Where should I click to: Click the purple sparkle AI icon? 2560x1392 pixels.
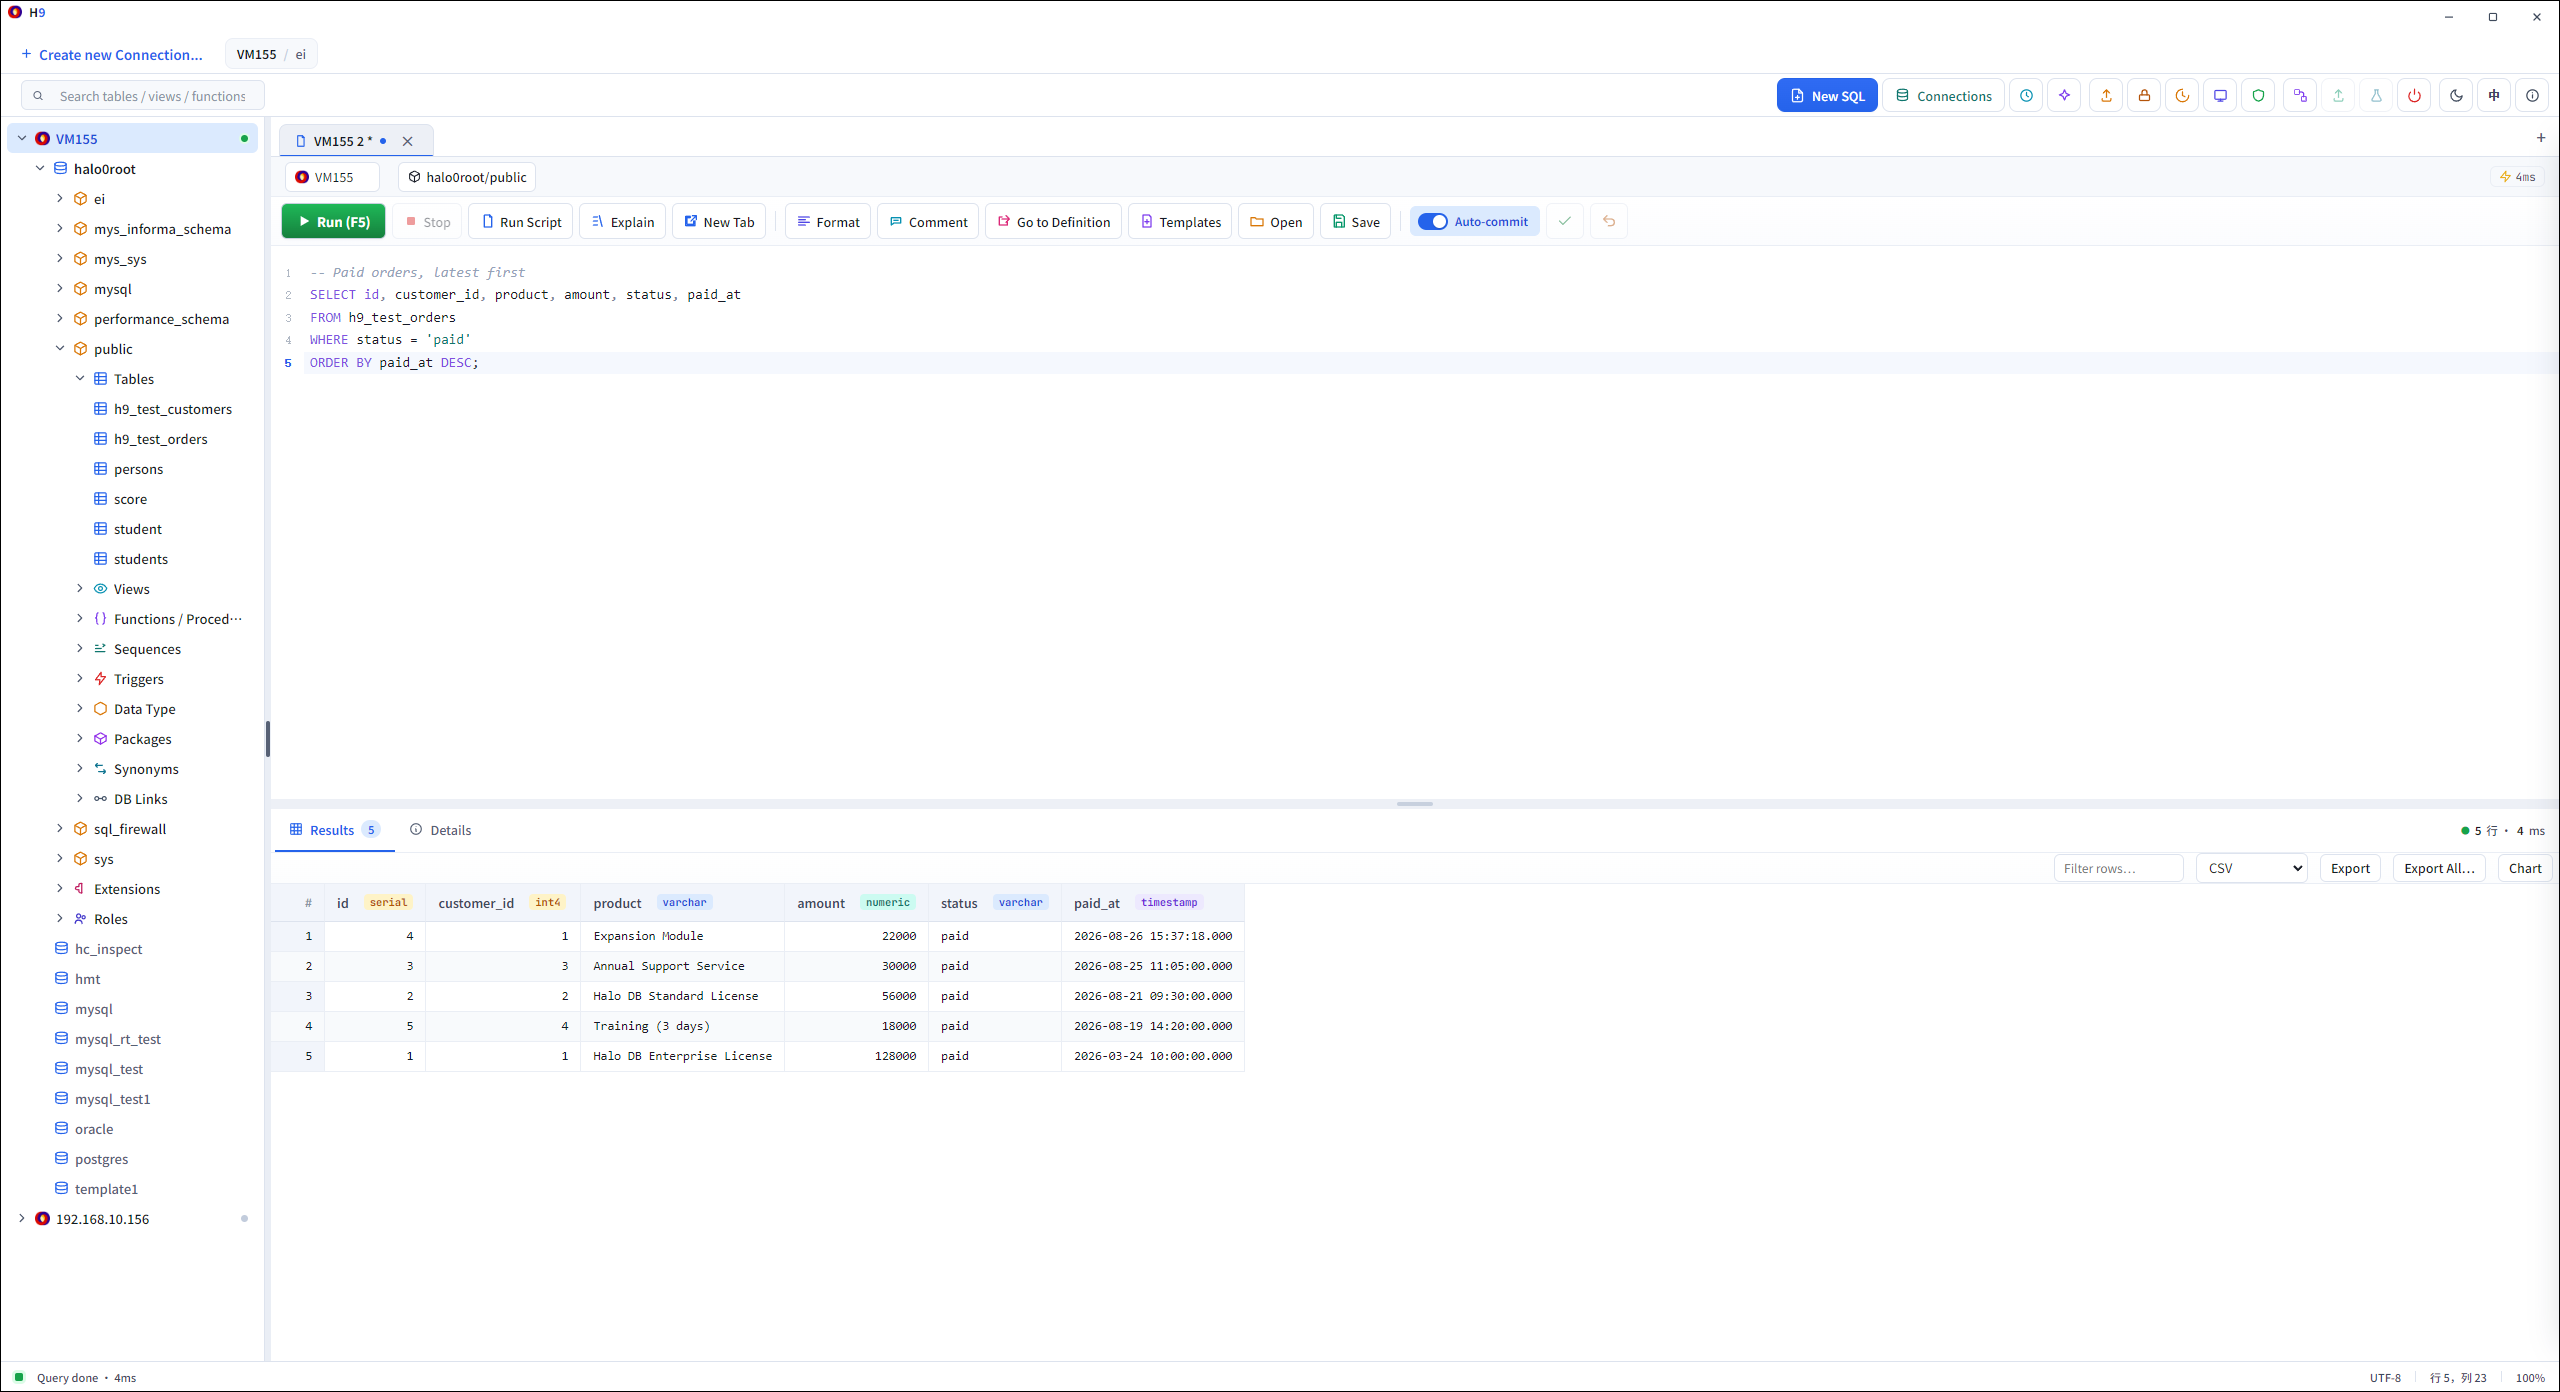[x=2064, y=96]
